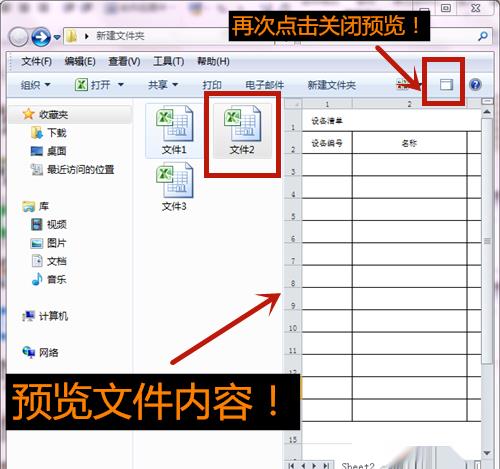Viewport: 500px width, 469px height.
Task: Click the folder icon in address bar
Action: 71,36
